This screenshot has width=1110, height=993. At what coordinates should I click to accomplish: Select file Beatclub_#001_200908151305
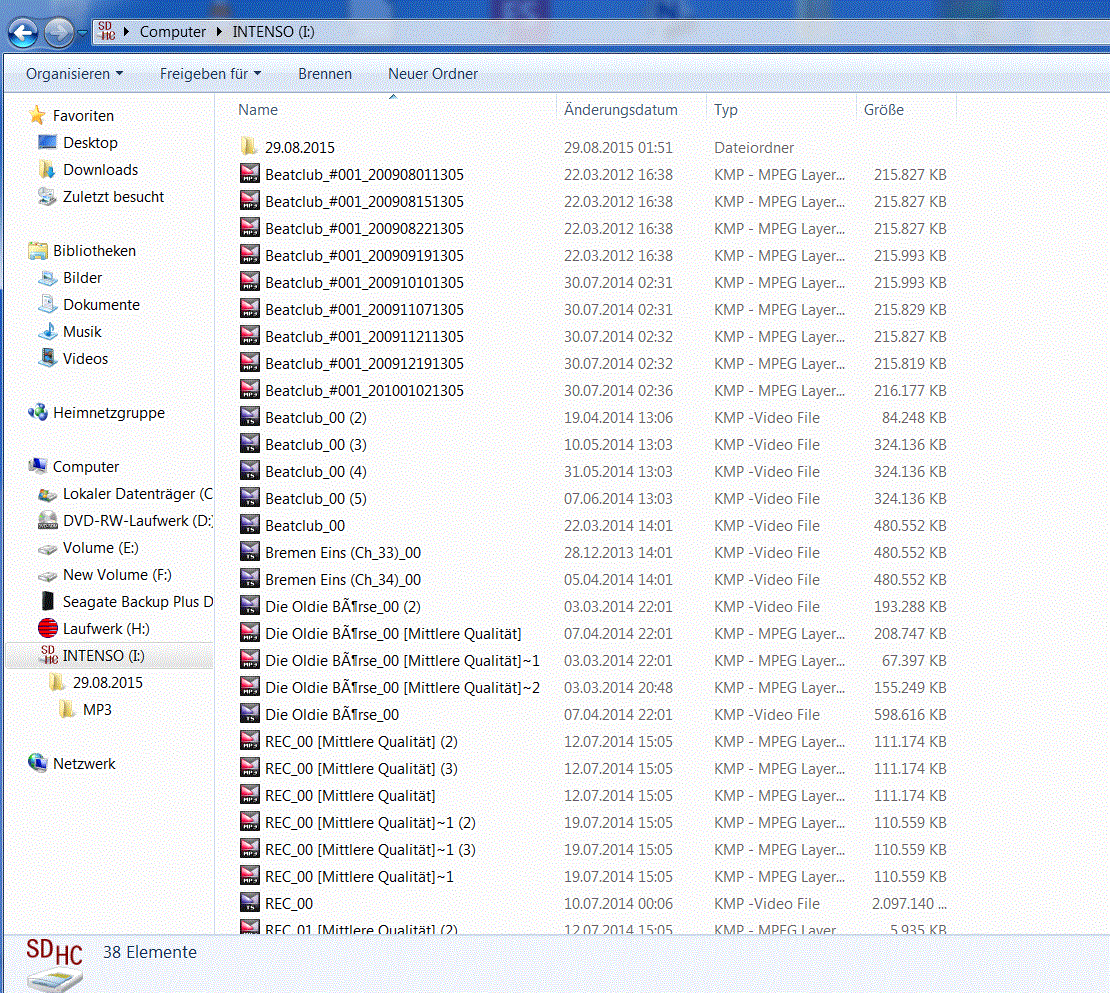(x=365, y=202)
